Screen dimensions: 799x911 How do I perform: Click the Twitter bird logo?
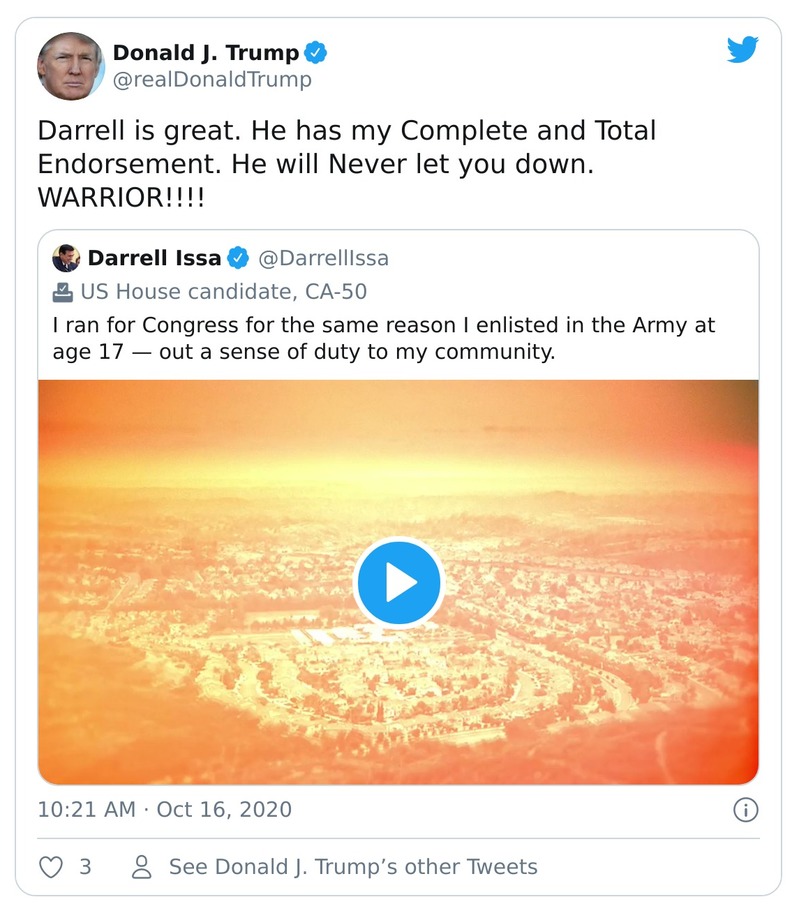pyautogui.click(x=742, y=51)
